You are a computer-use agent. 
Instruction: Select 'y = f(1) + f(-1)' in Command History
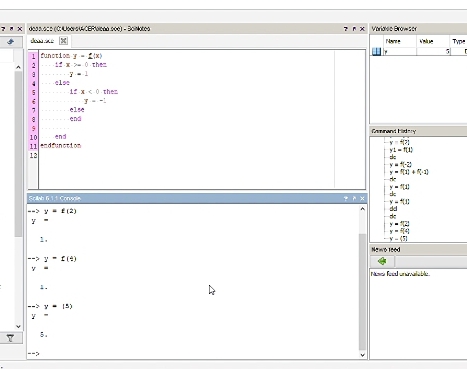[409, 172]
